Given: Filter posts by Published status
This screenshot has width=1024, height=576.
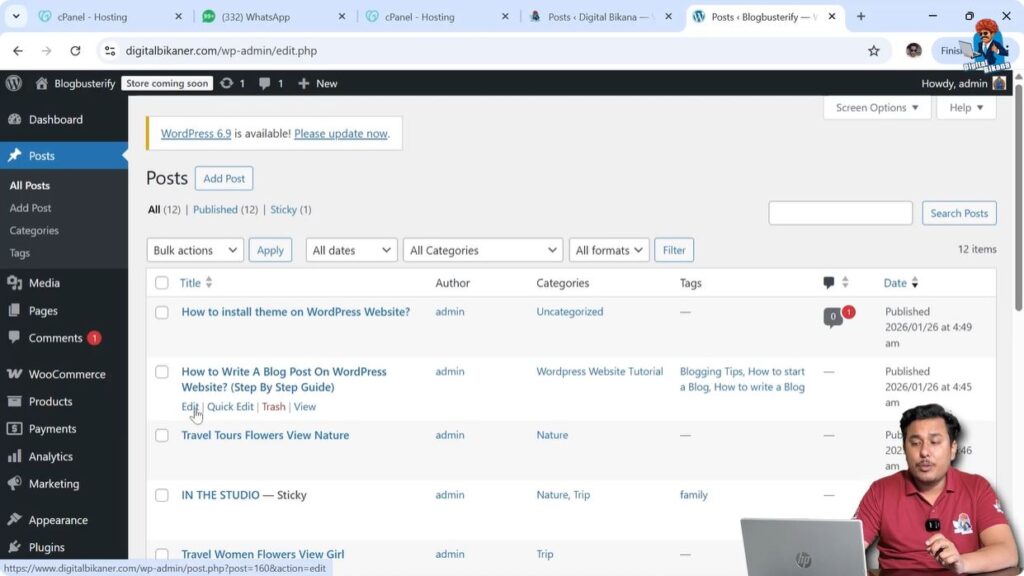Looking at the screenshot, I should 215,209.
